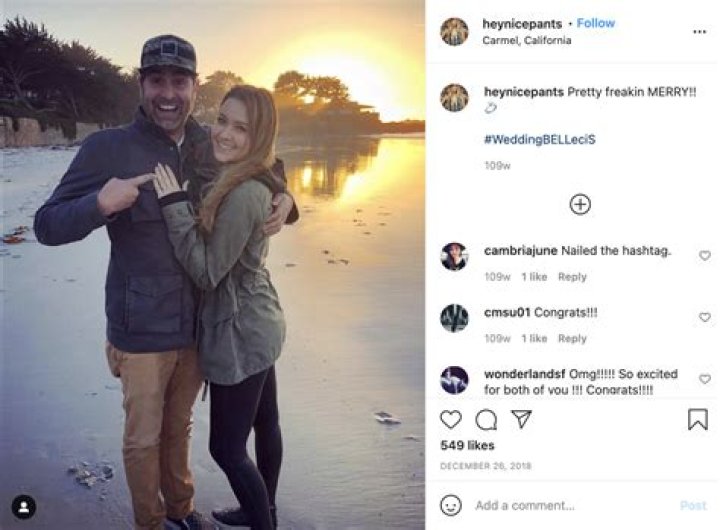Follow the heynicepants account
Screen dimensions: 720x530
(596, 23)
